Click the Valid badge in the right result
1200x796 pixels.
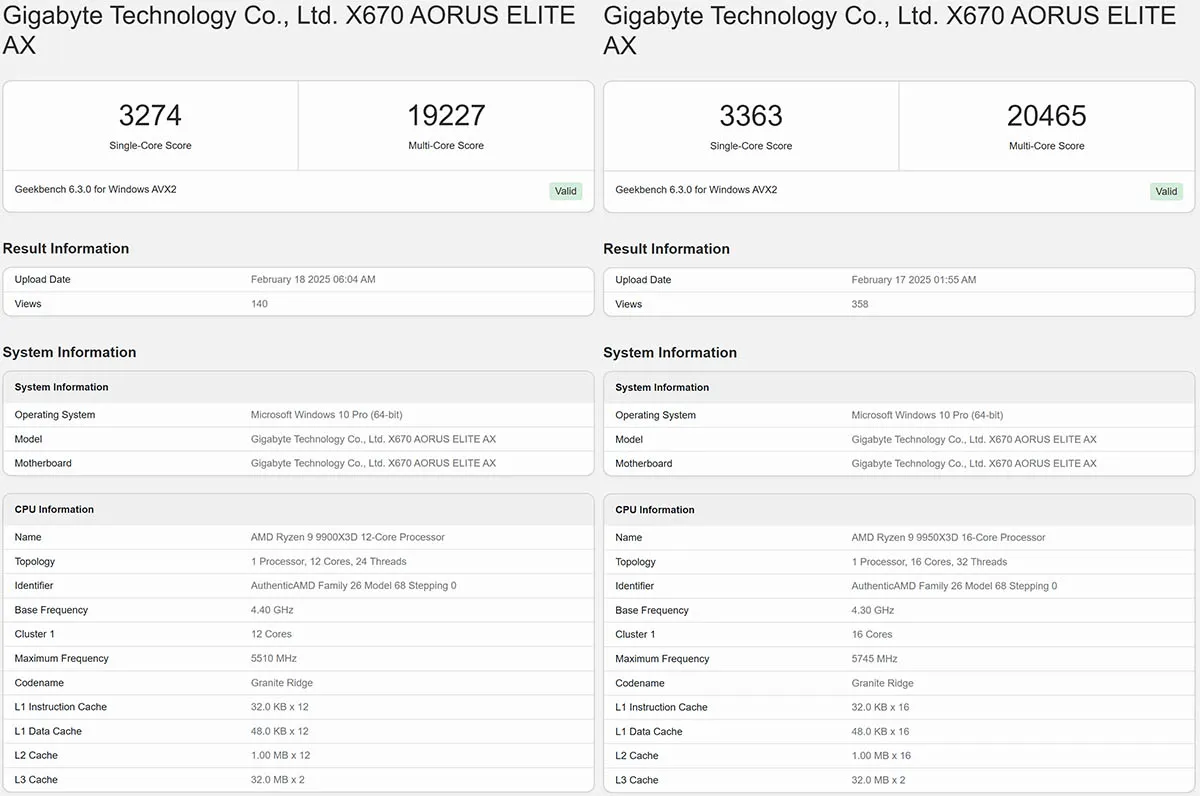pyautogui.click(x=1167, y=191)
